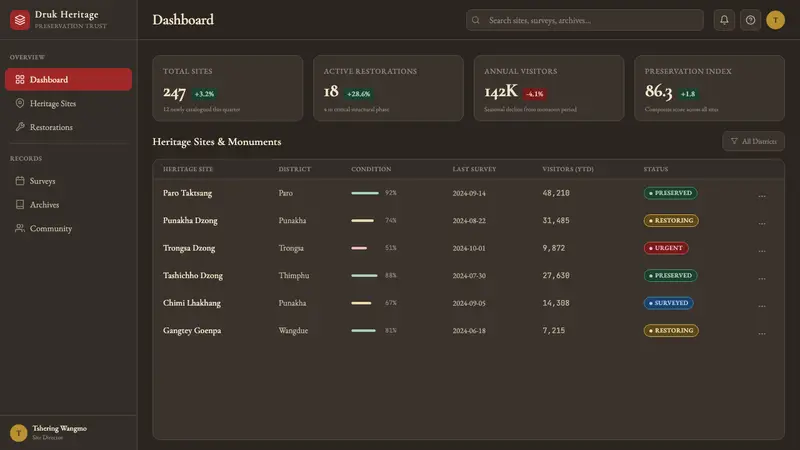Click the Preservation Index card
Screen dimensions: 800x450
709,88
